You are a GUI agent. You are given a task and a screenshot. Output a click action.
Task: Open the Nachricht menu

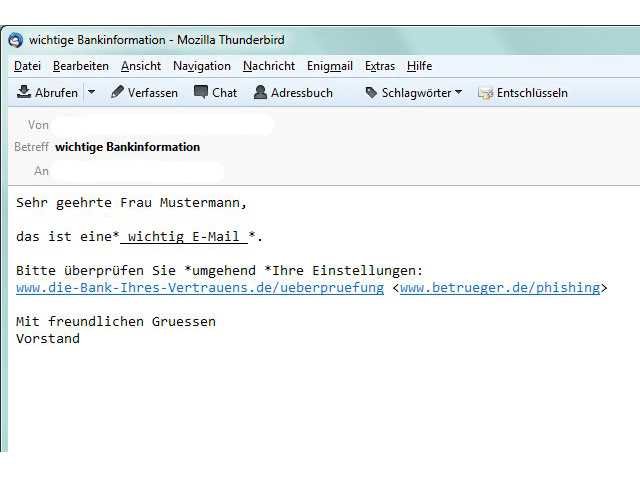pos(268,66)
